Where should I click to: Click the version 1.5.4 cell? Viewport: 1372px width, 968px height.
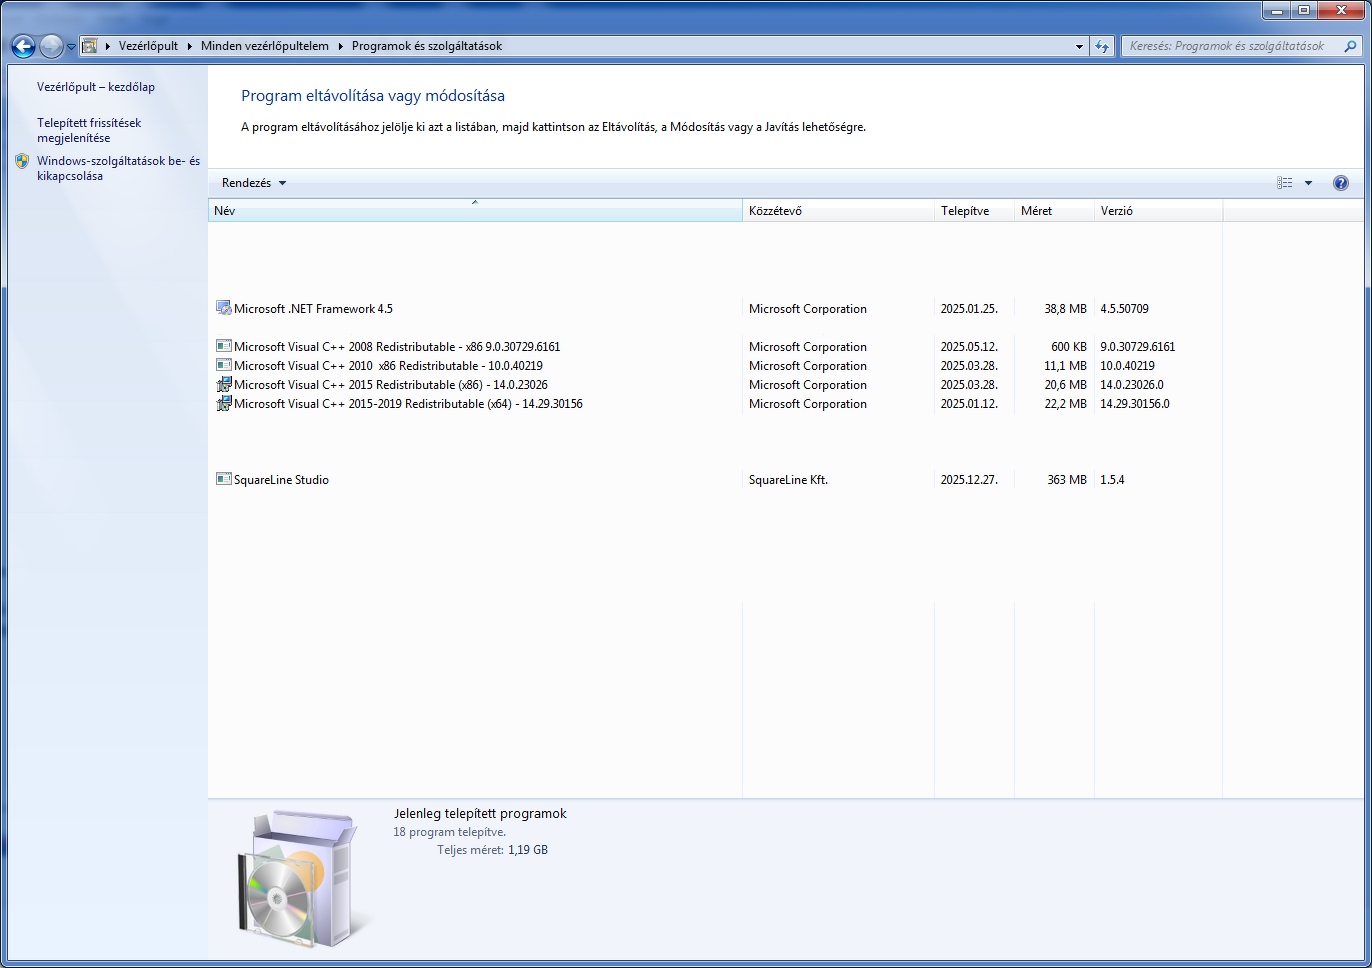[1112, 480]
